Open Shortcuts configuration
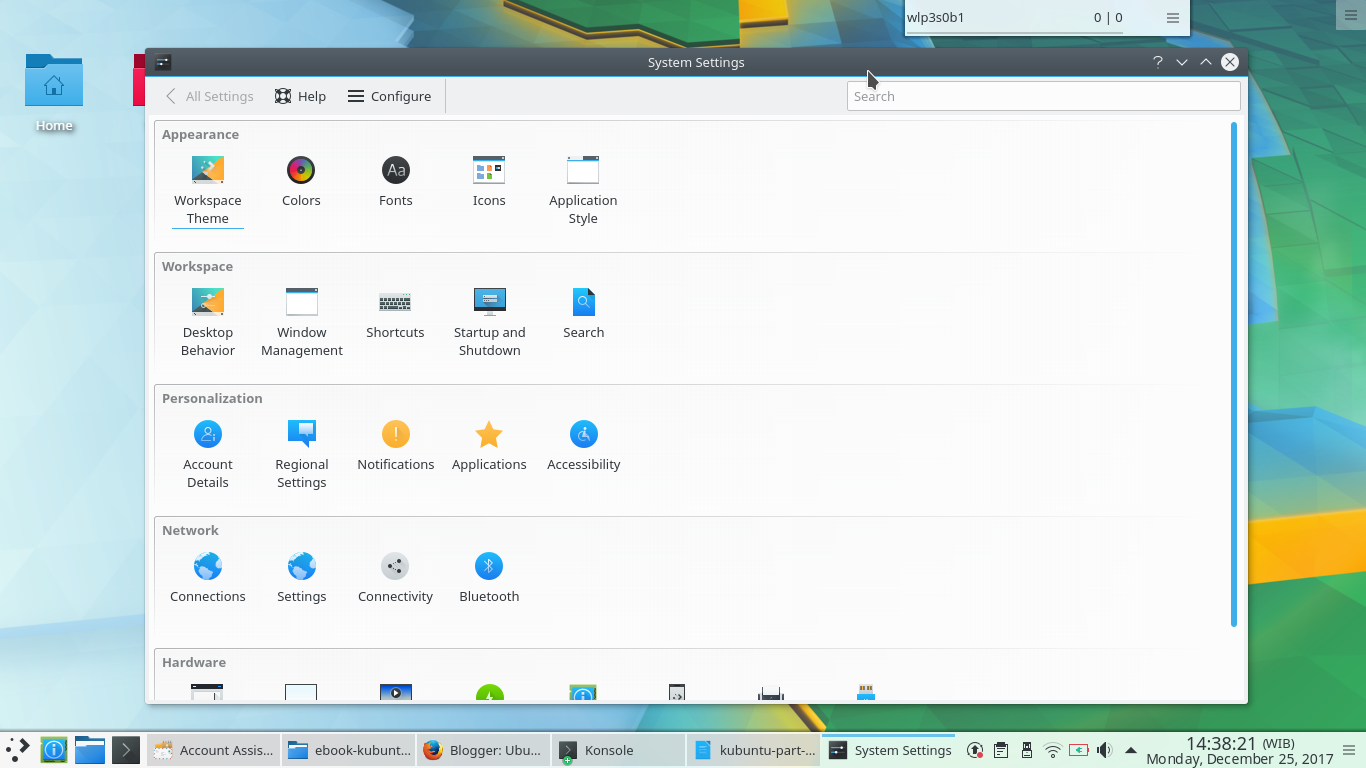The height and width of the screenshot is (768, 1366). pos(395,312)
